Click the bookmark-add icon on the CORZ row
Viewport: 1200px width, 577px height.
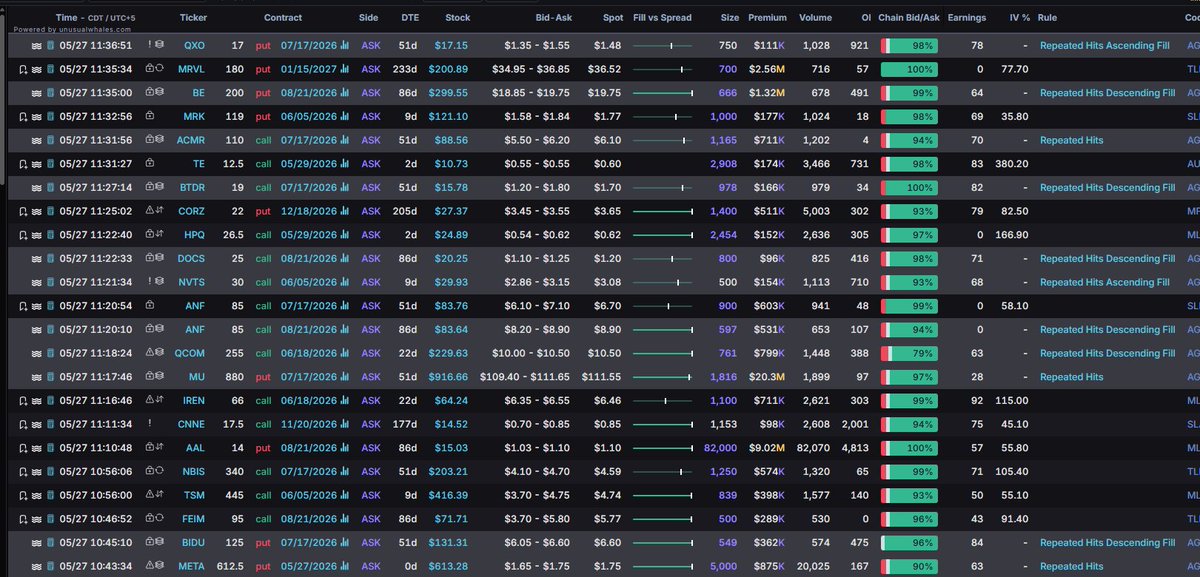[23, 211]
